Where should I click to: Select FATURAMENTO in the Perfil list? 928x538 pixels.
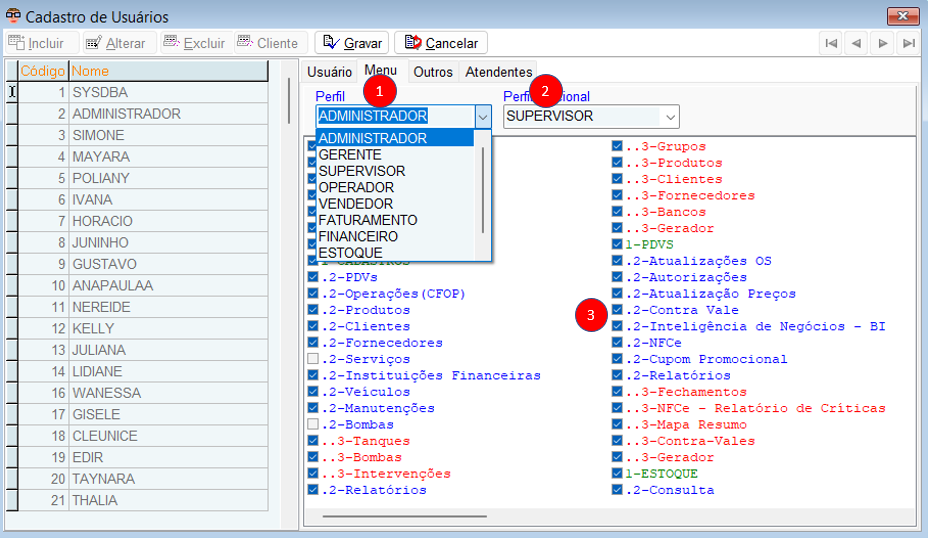point(395,220)
